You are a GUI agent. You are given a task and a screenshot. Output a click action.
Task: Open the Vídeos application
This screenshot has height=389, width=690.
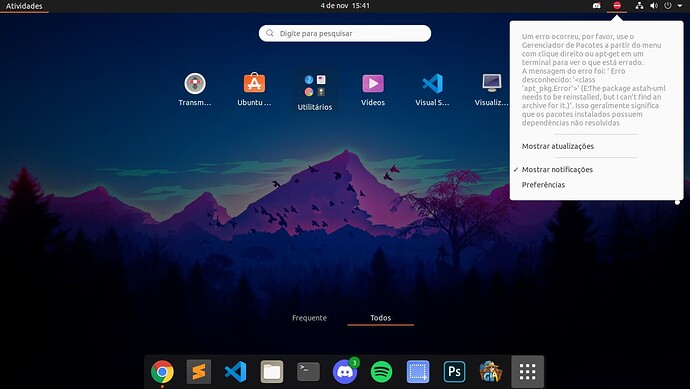pos(373,89)
